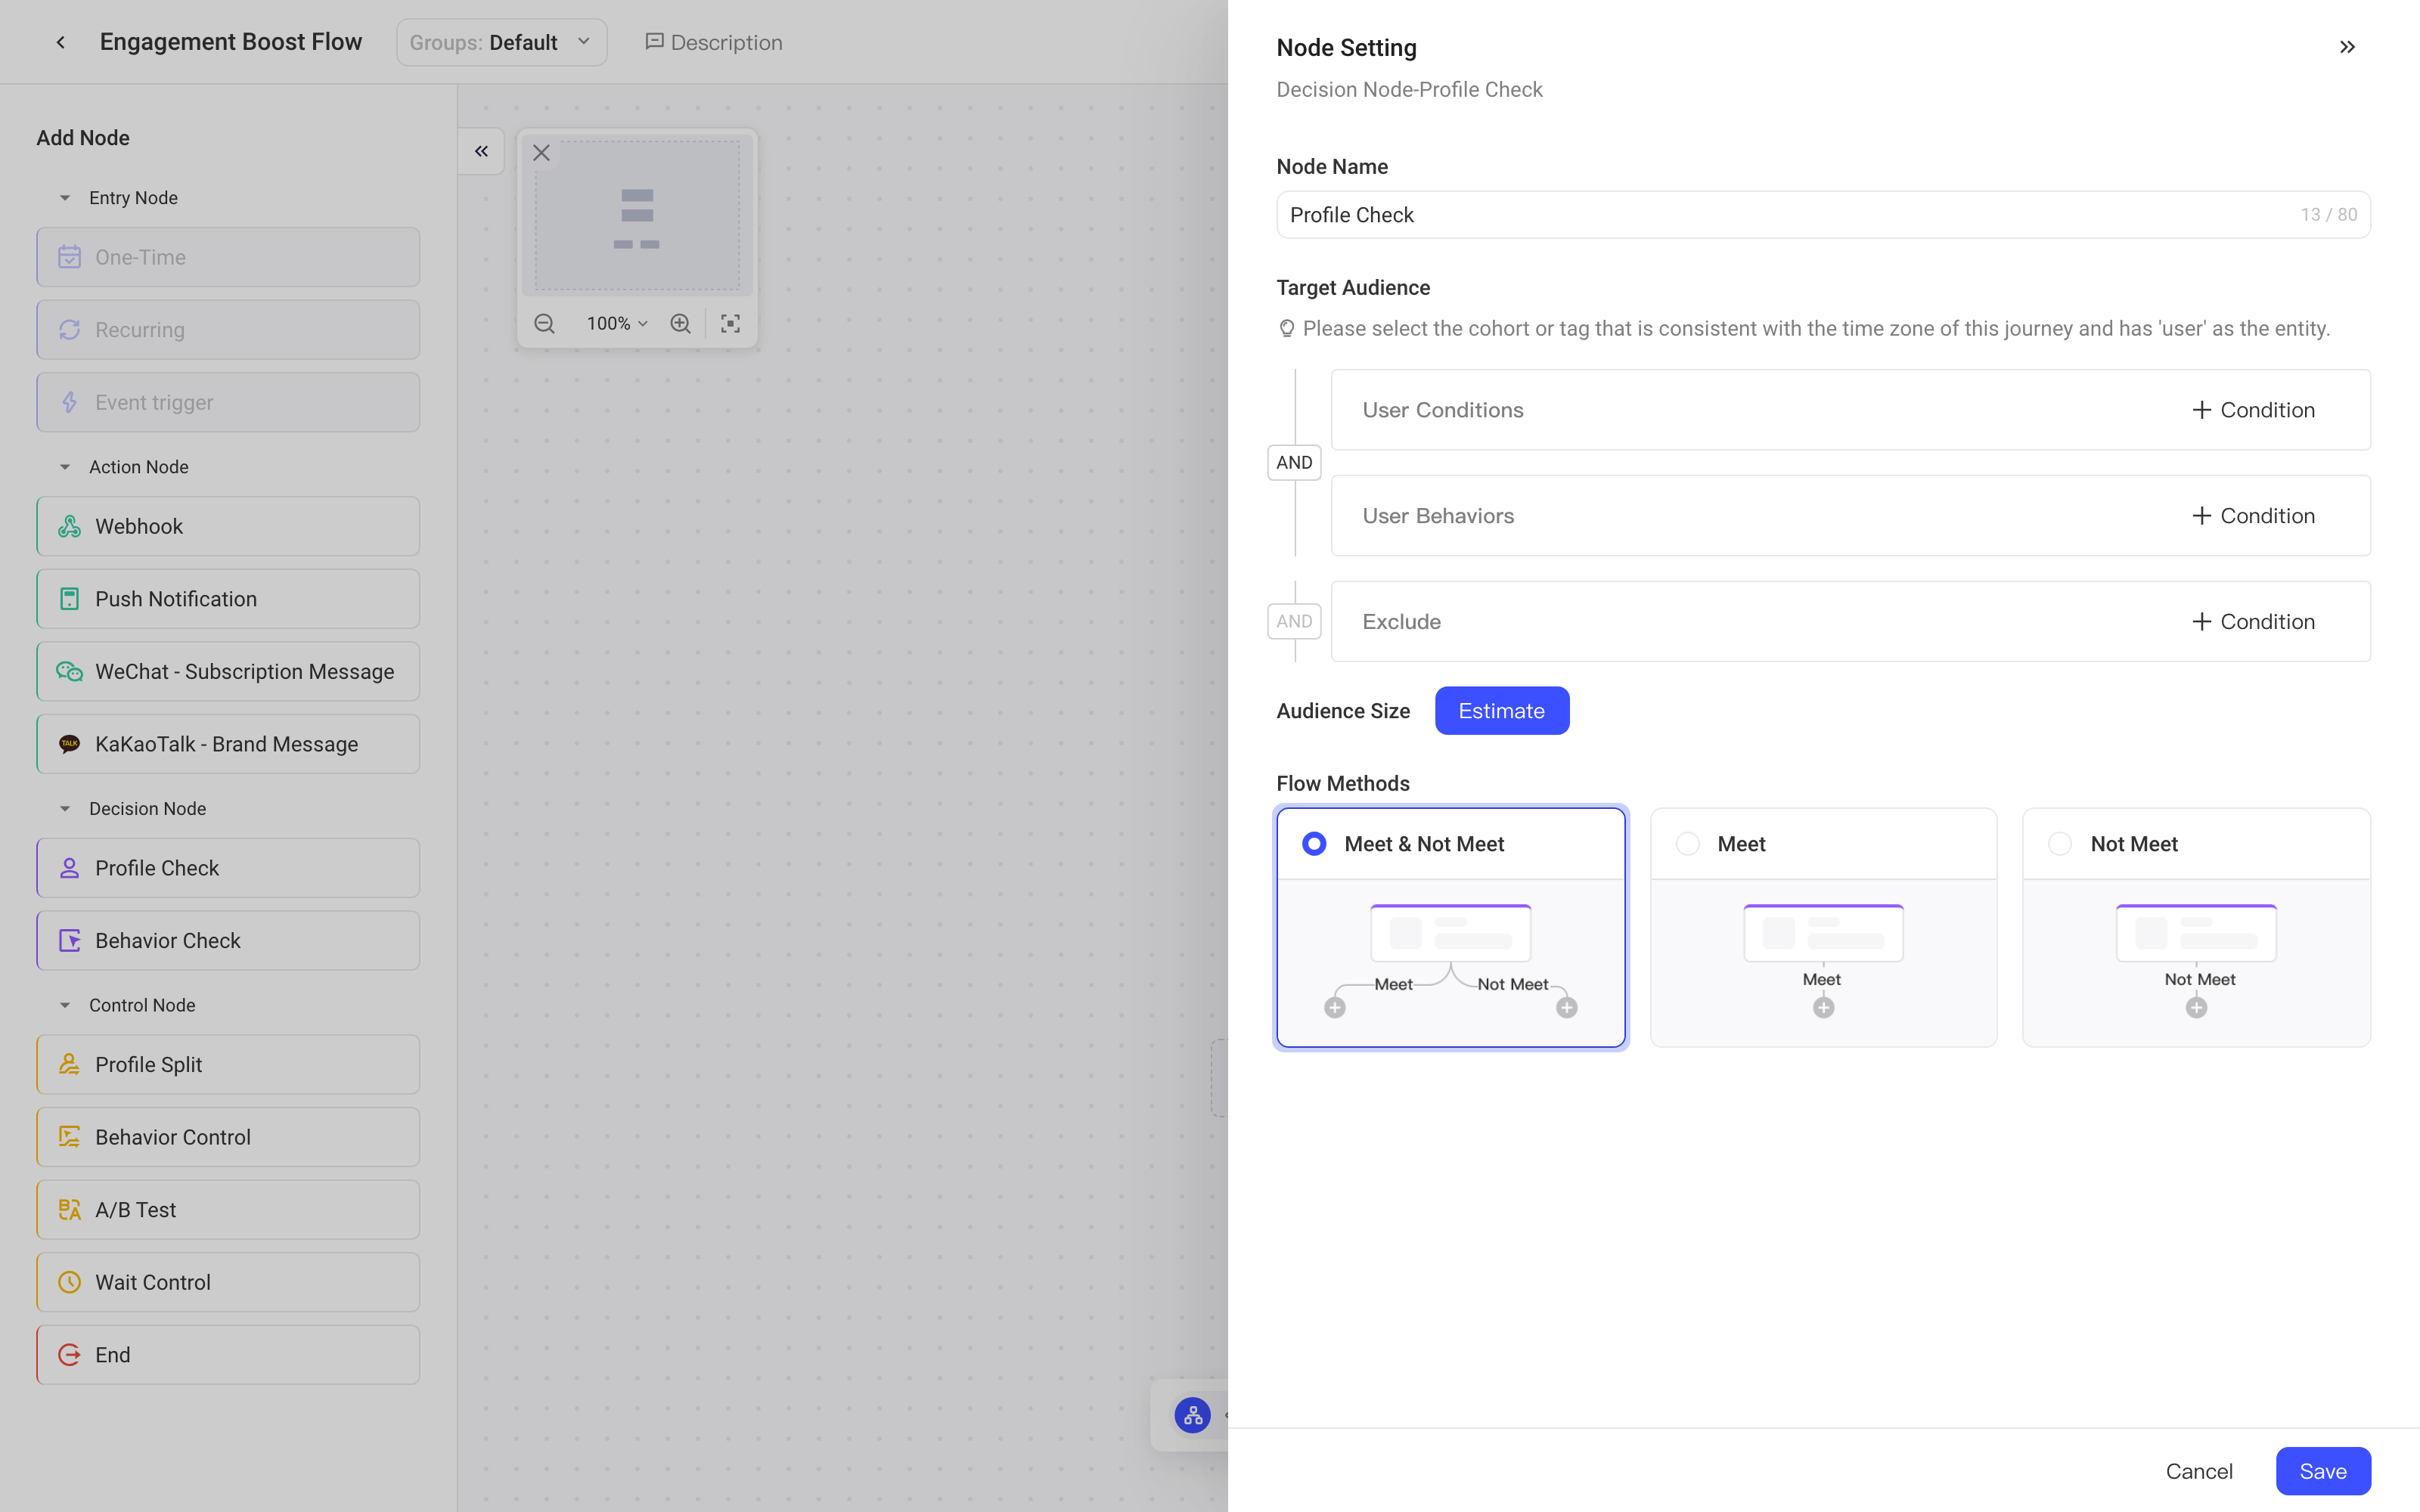Viewport: 2420px width, 1512px height.
Task: Click the Behavior Check node icon
Action: (69, 940)
